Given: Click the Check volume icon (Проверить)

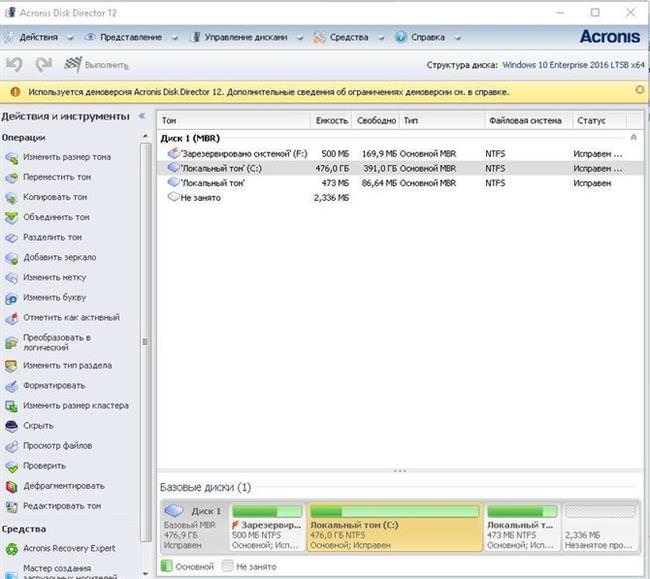Looking at the screenshot, I should [x=12, y=466].
